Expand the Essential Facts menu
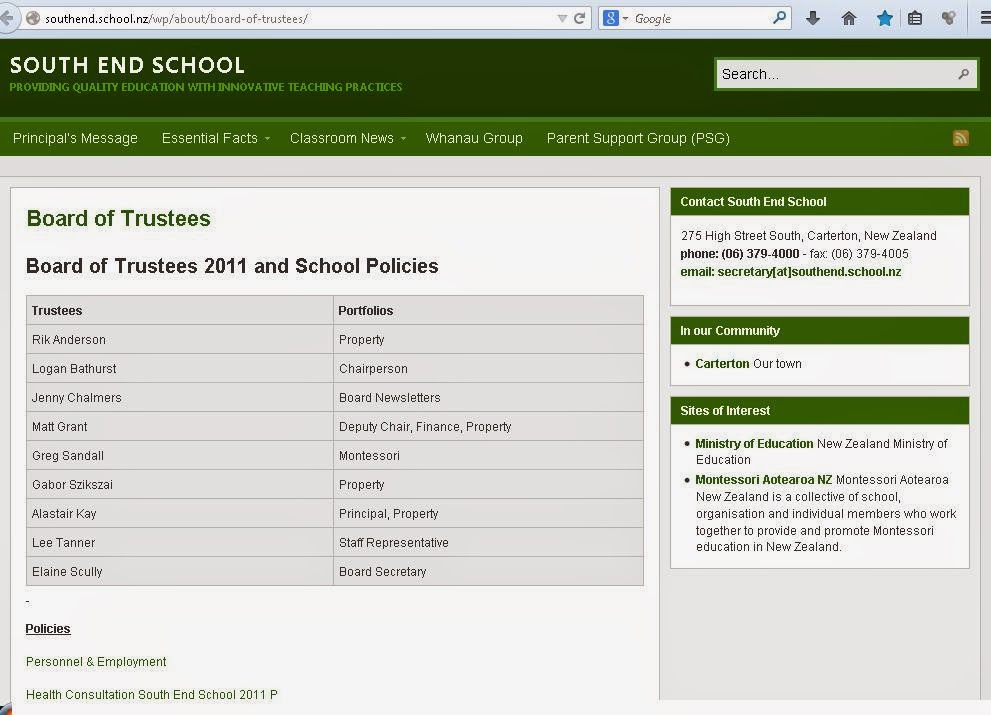 click(x=216, y=138)
